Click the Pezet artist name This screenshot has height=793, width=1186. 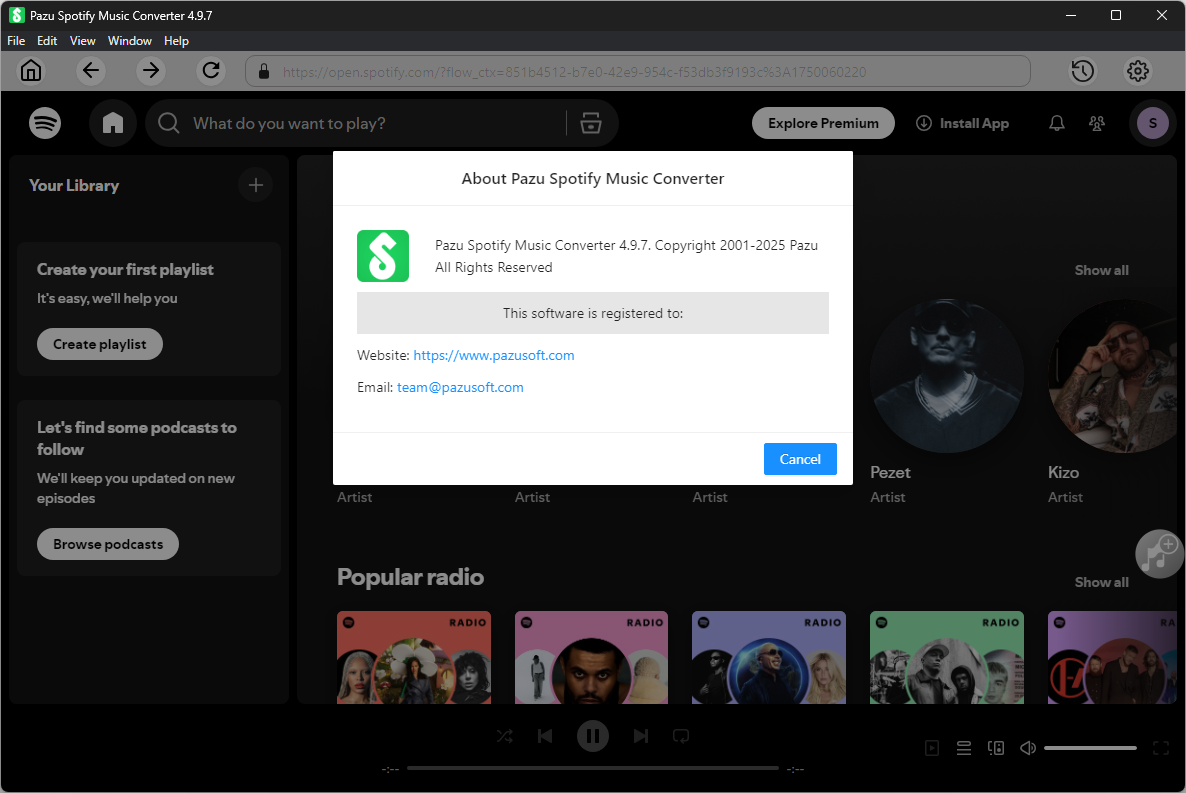coord(890,472)
